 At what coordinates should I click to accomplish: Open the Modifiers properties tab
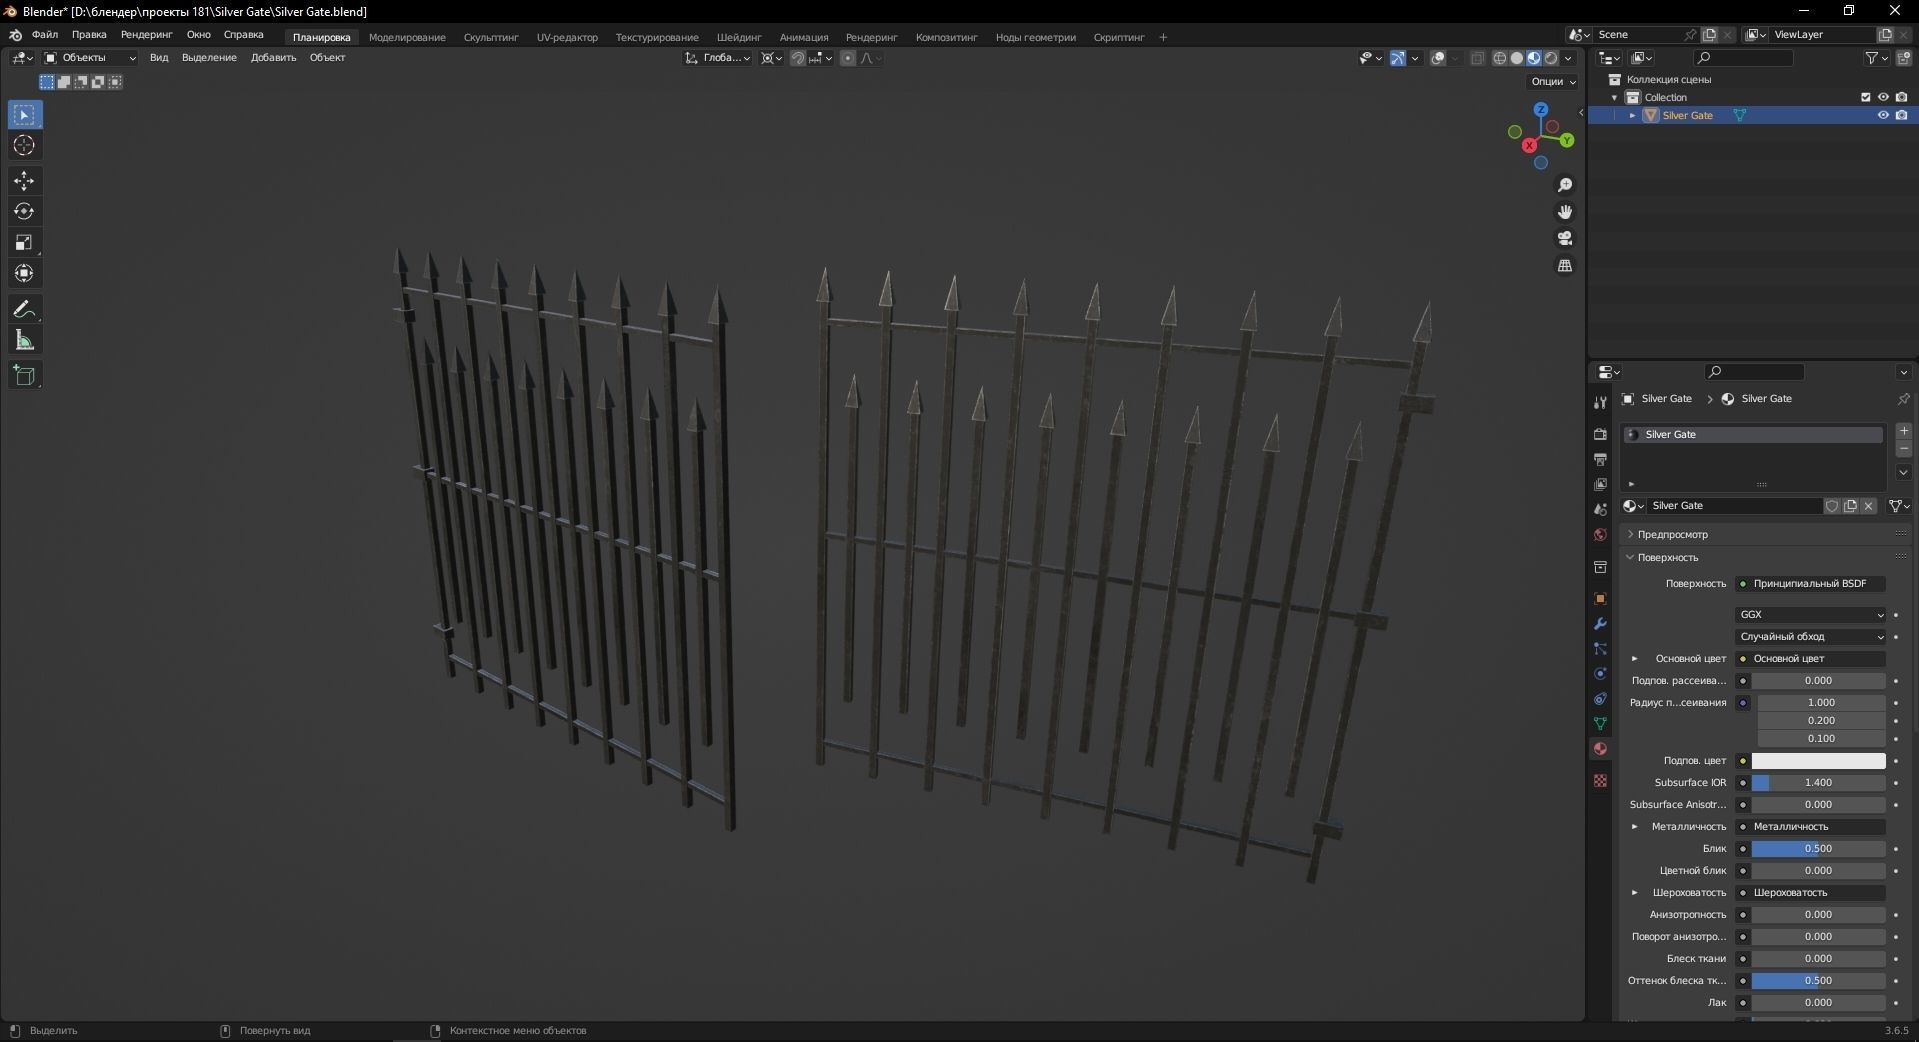click(1600, 623)
